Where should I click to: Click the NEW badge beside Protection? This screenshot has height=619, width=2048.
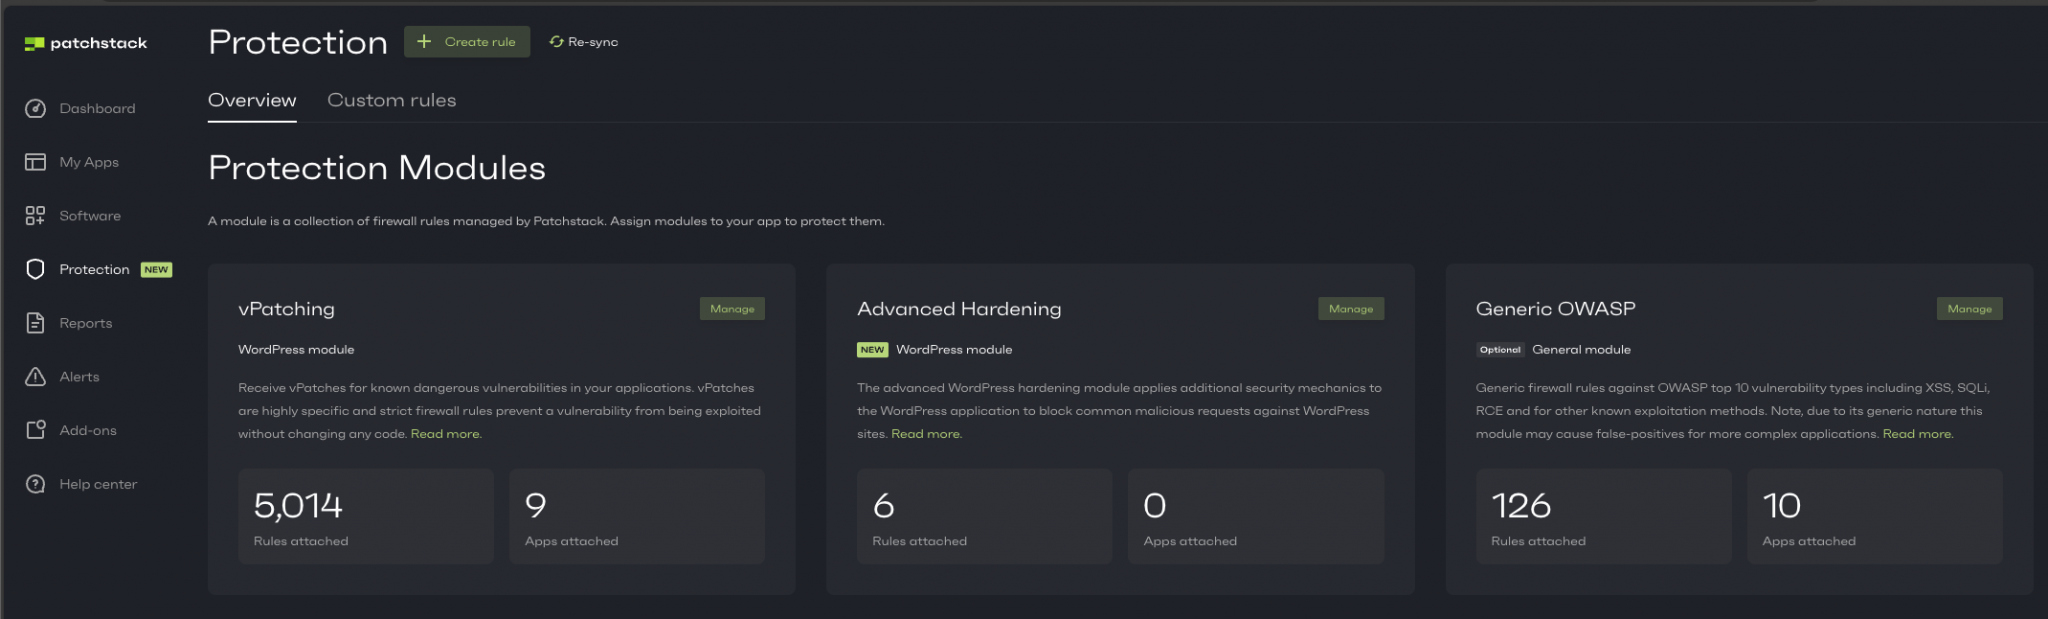click(156, 270)
